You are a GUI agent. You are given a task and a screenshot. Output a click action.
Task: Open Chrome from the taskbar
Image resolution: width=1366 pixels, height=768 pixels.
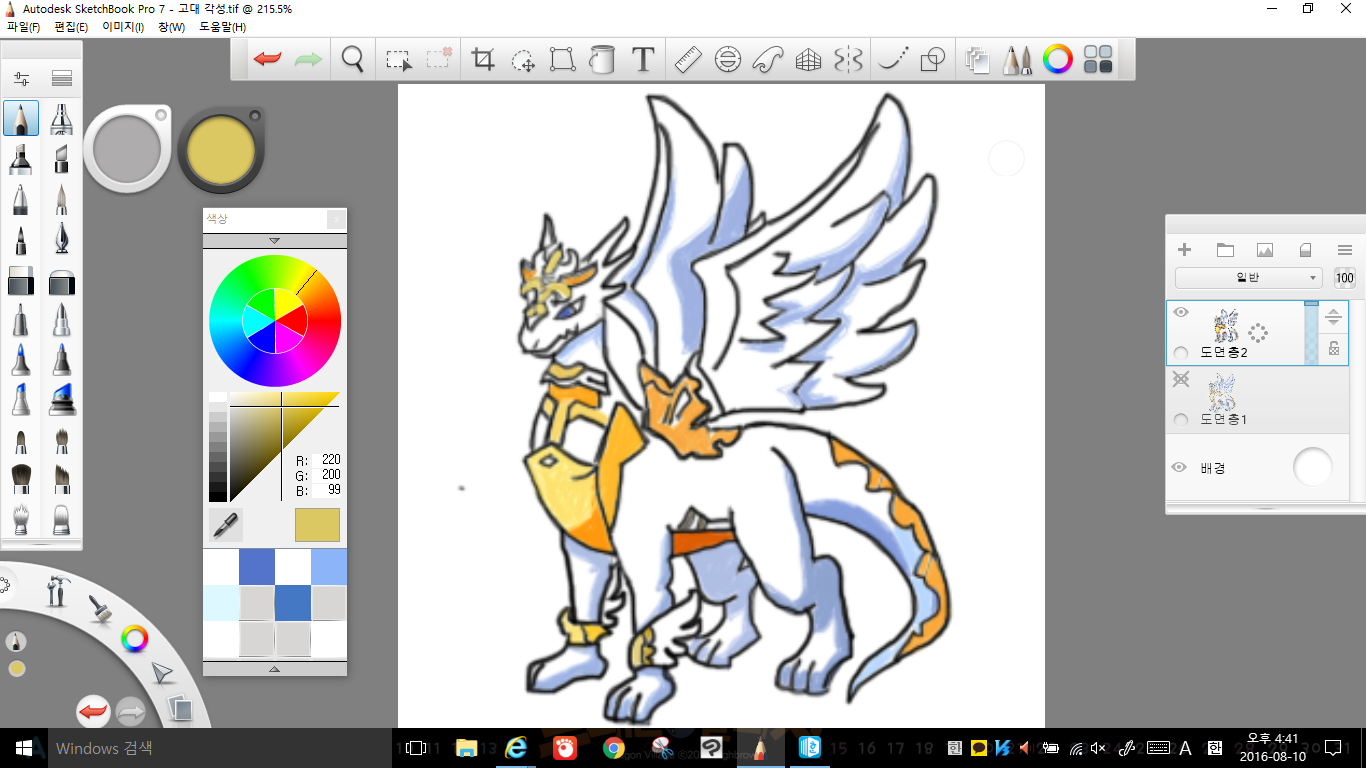point(614,748)
